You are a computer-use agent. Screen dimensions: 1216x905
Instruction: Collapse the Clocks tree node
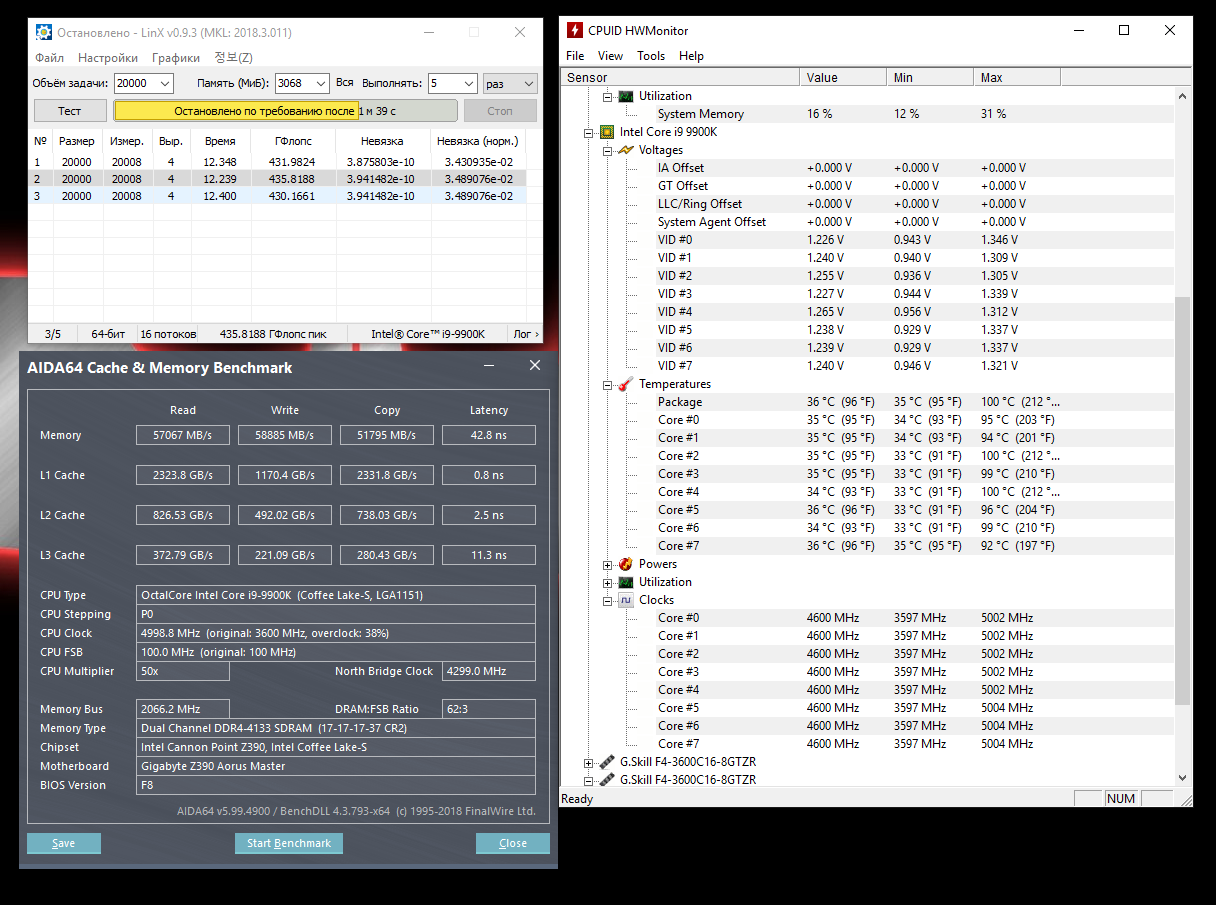tap(607, 600)
